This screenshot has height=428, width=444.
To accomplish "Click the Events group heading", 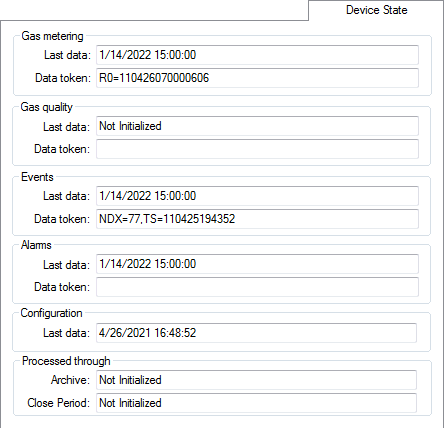I will tap(37, 177).
